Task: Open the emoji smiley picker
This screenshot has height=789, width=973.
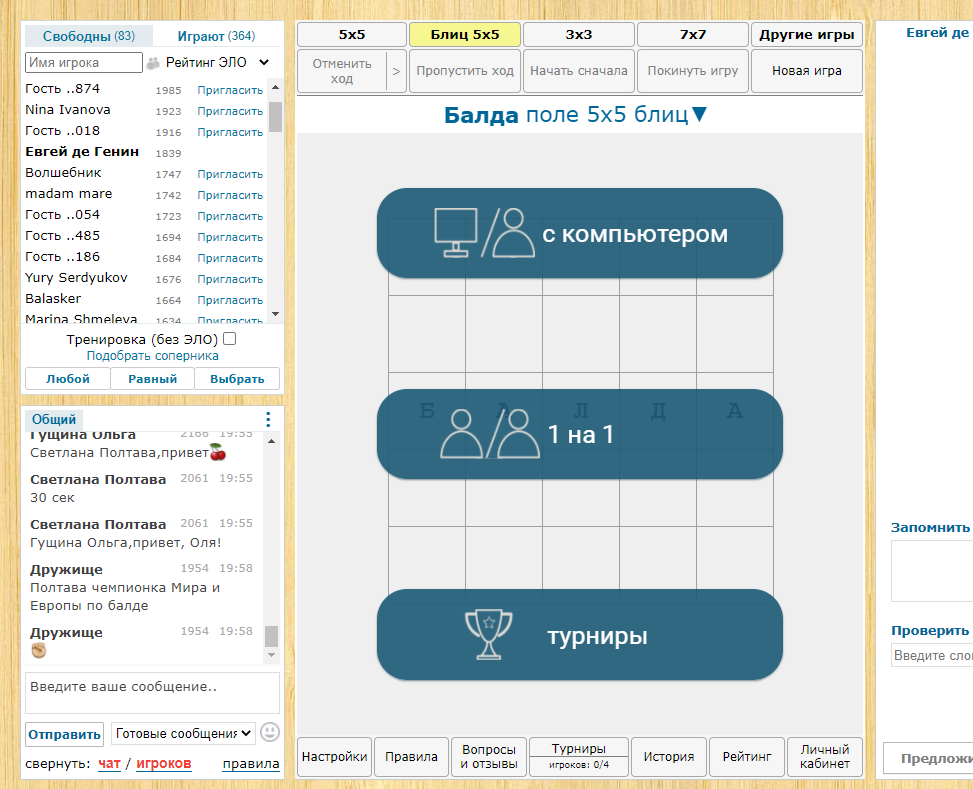Action: click(x=270, y=733)
